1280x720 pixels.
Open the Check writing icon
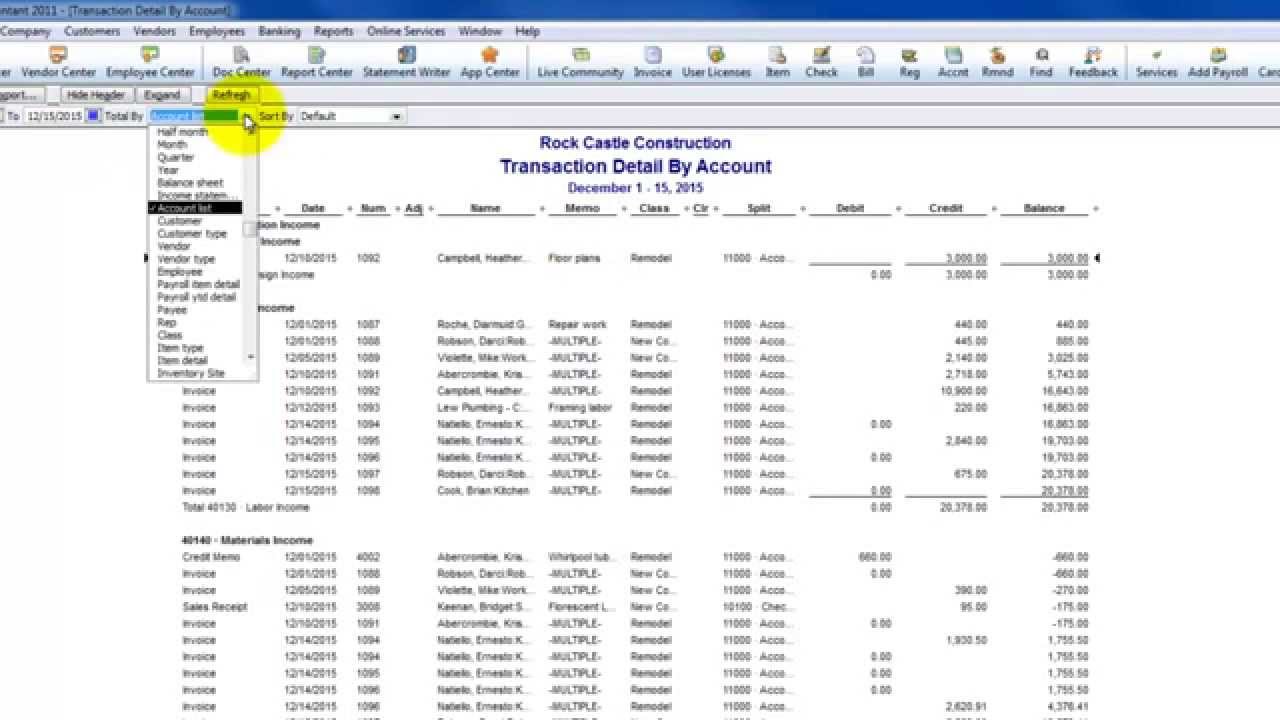pyautogui.click(x=821, y=62)
